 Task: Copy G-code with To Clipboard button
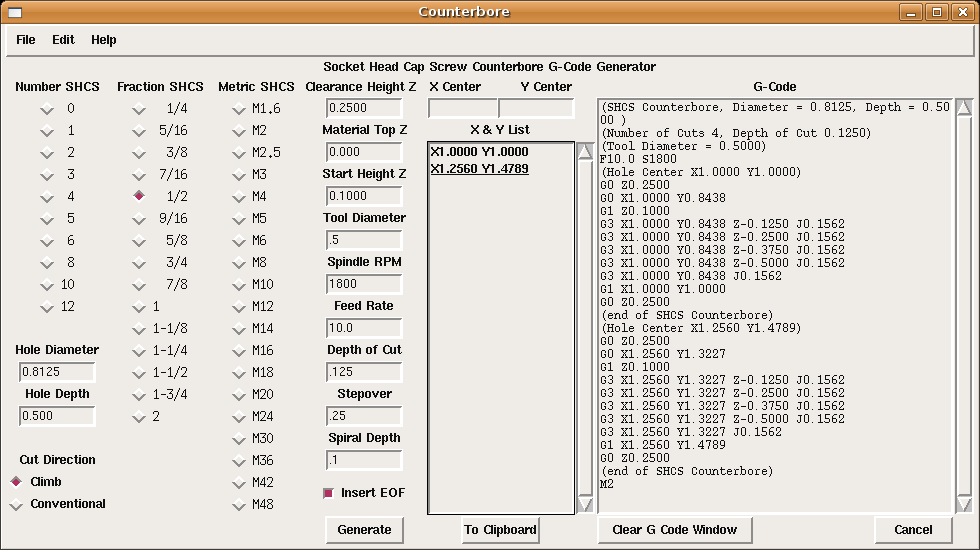click(x=500, y=530)
